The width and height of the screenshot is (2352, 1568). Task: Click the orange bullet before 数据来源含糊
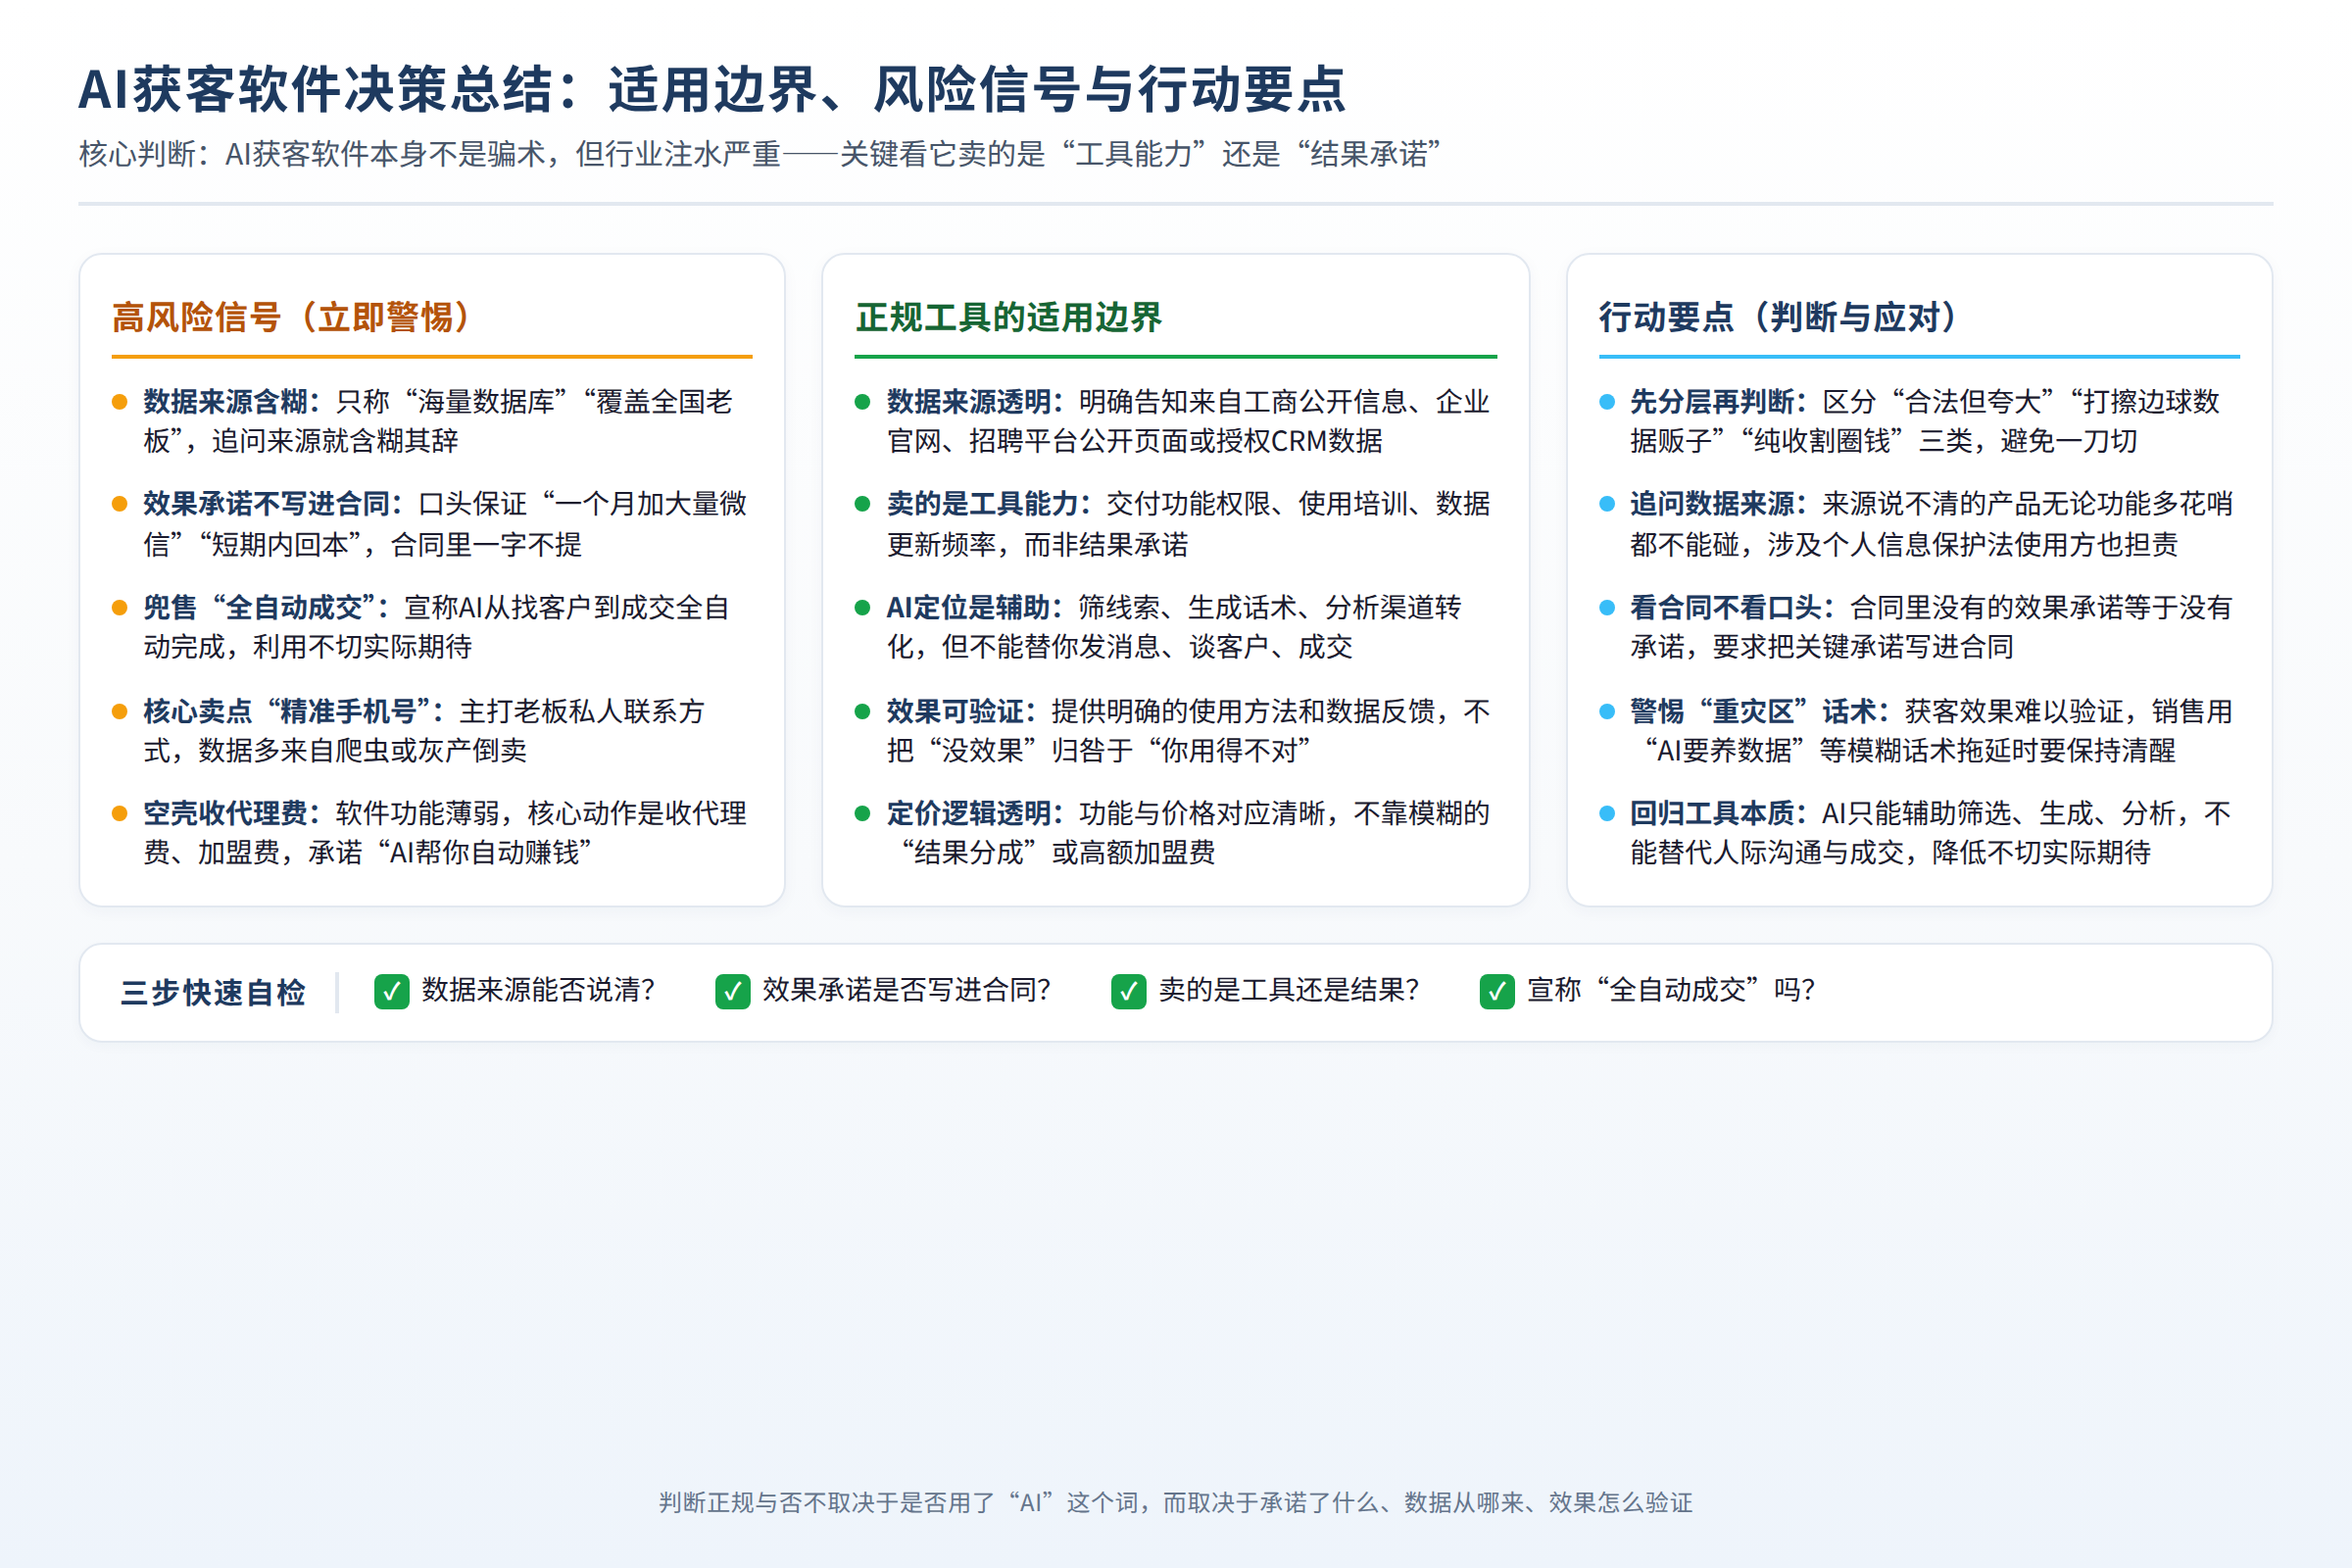pyautogui.click(x=119, y=402)
